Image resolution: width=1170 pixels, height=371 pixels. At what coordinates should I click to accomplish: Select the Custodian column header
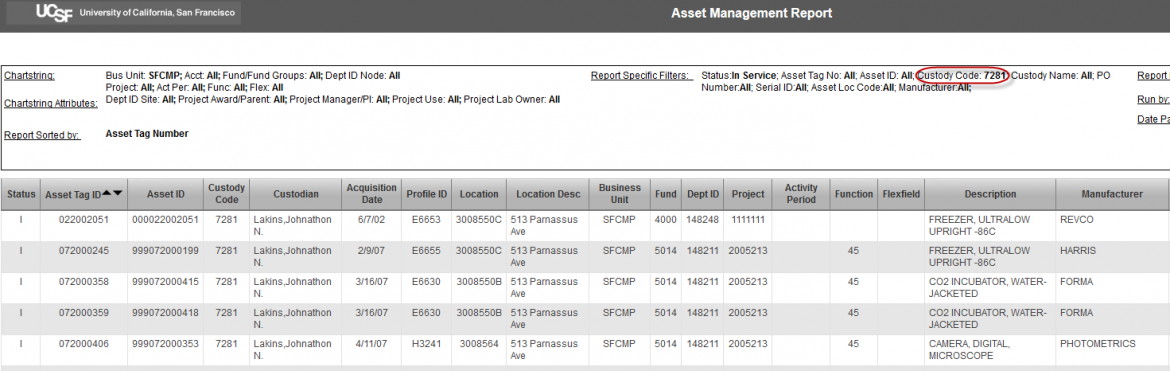point(295,194)
